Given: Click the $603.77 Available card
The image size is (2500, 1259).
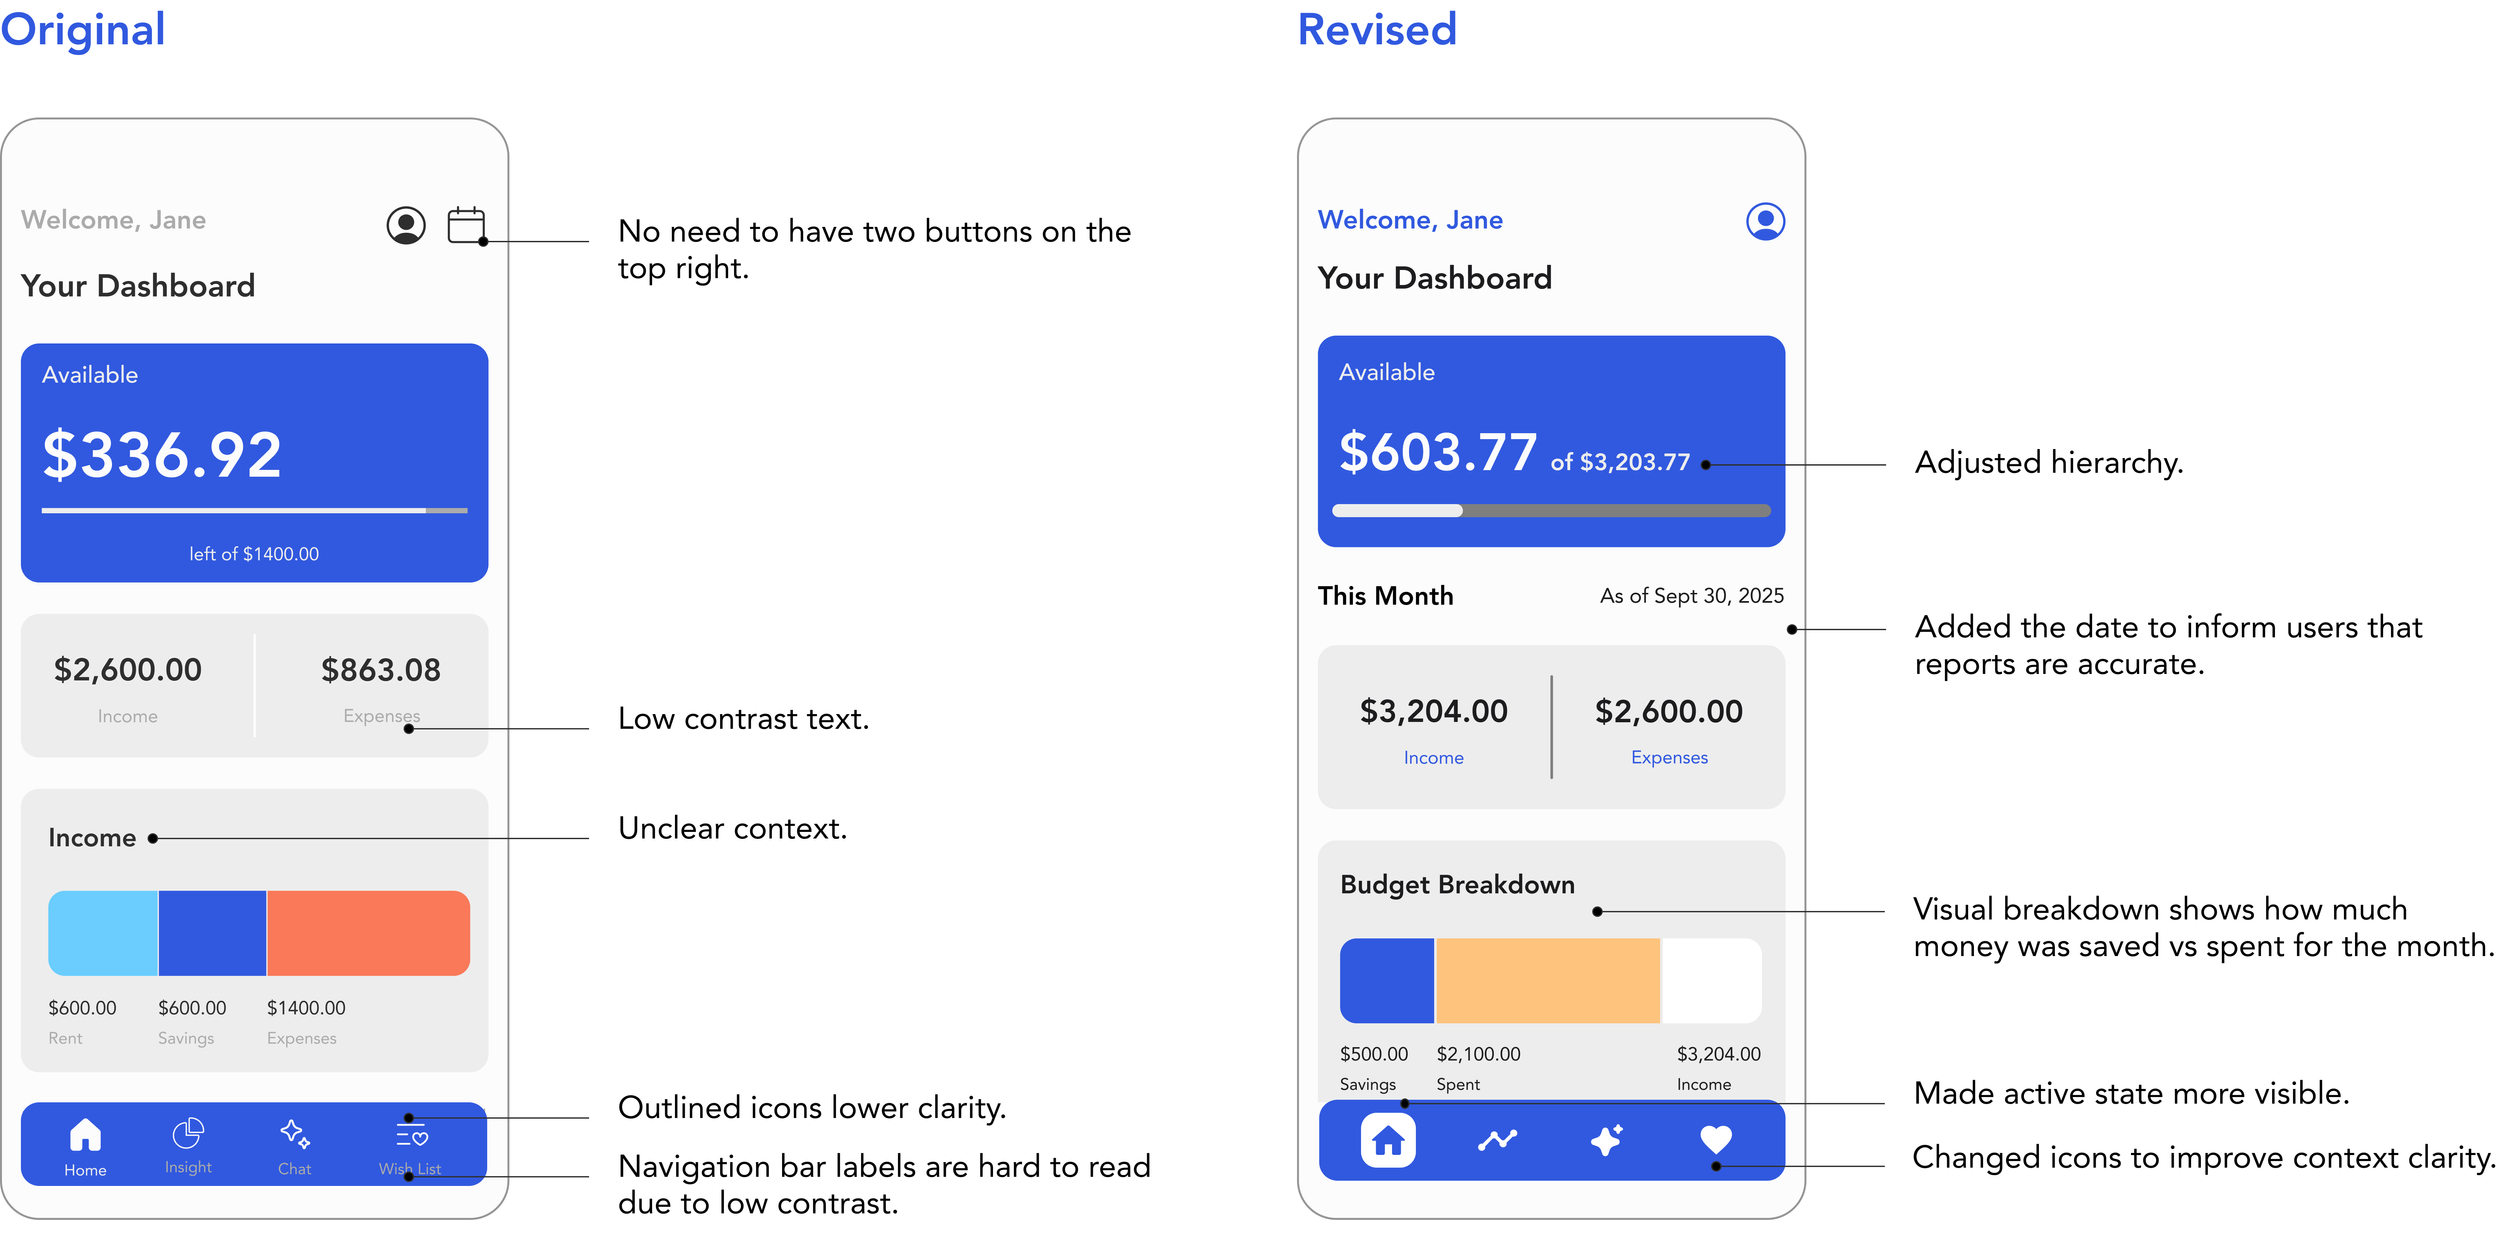Looking at the screenshot, I should coord(1550,440).
